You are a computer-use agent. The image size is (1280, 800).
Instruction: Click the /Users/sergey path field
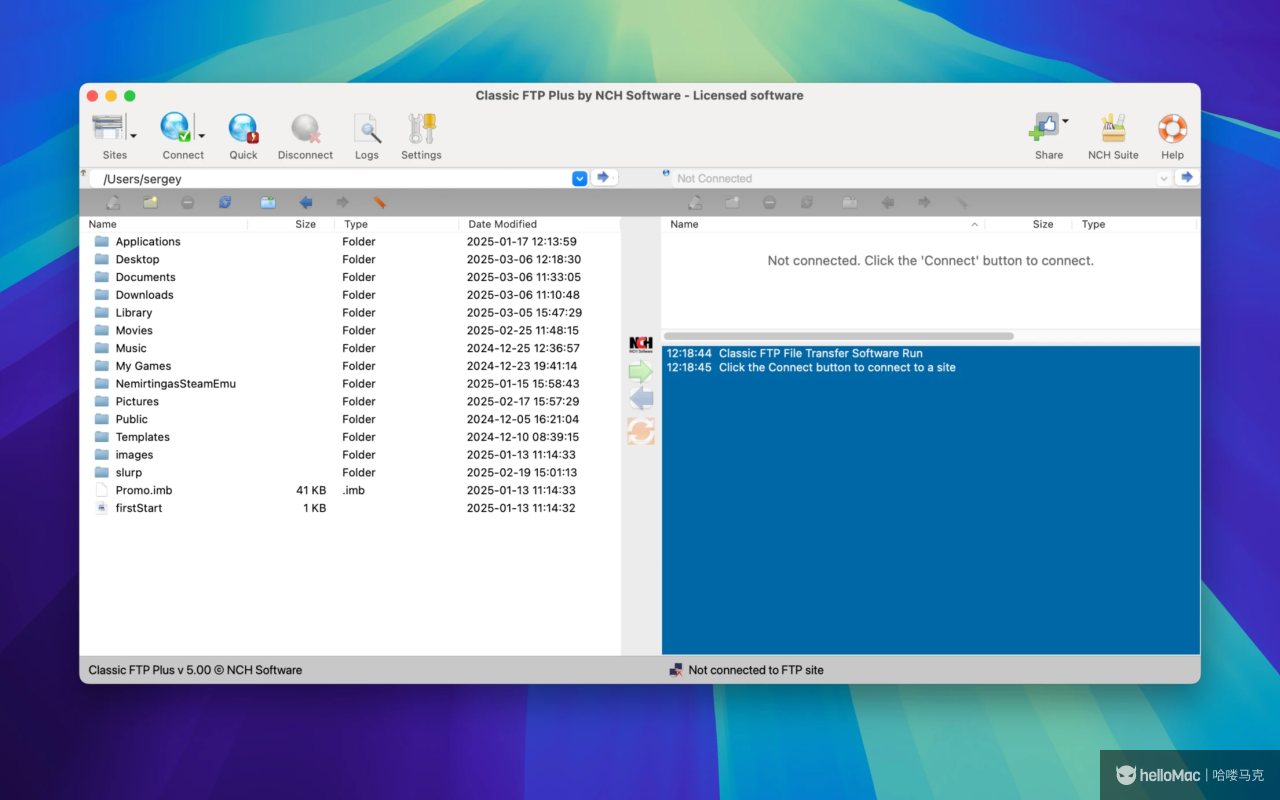(x=331, y=179)
